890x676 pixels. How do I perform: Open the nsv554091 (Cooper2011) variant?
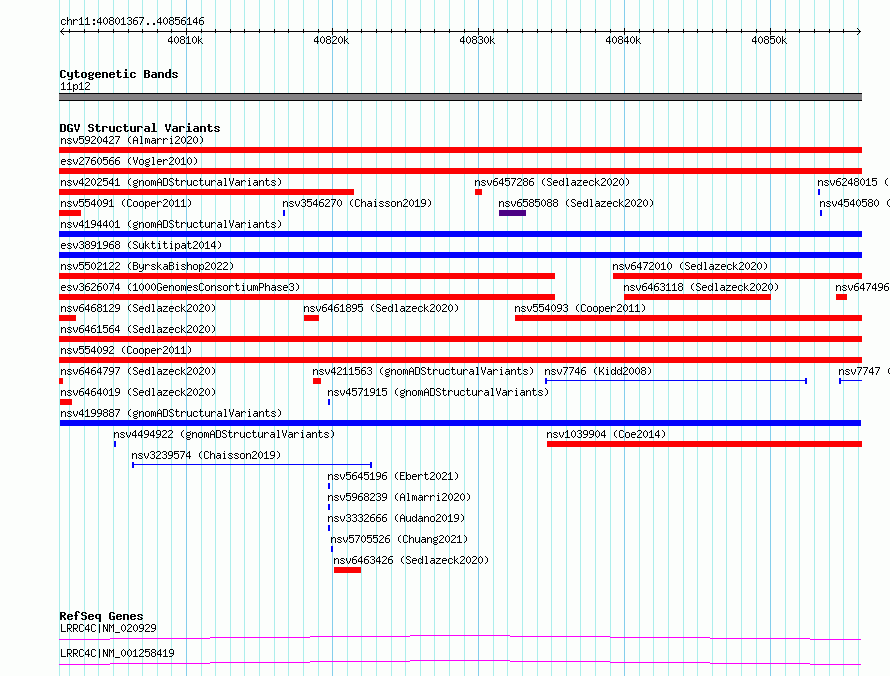pyautogui.click(x=126, y=203)
